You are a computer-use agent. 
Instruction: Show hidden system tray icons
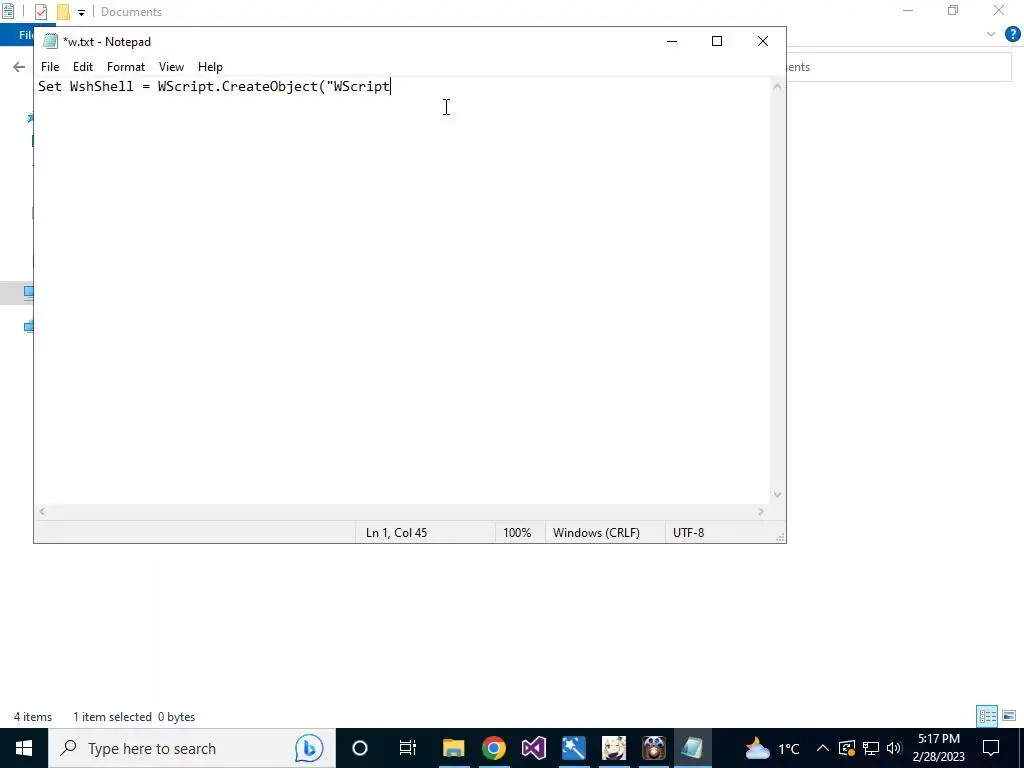tap(823, 748)
